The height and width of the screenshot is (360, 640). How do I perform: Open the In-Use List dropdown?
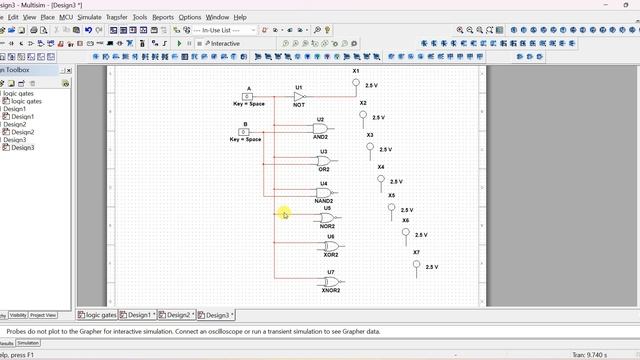point(253,30)
